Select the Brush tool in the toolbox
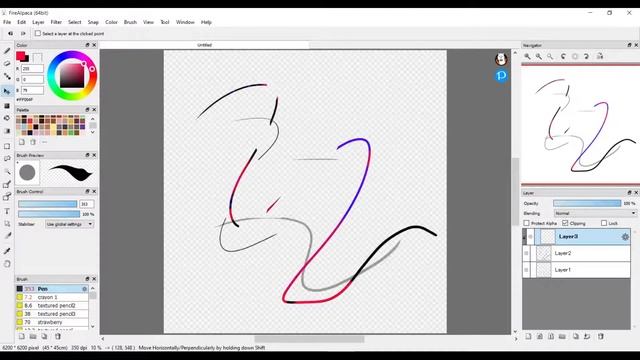The width and height of the screenshot is (640, 360). (7, 51)
